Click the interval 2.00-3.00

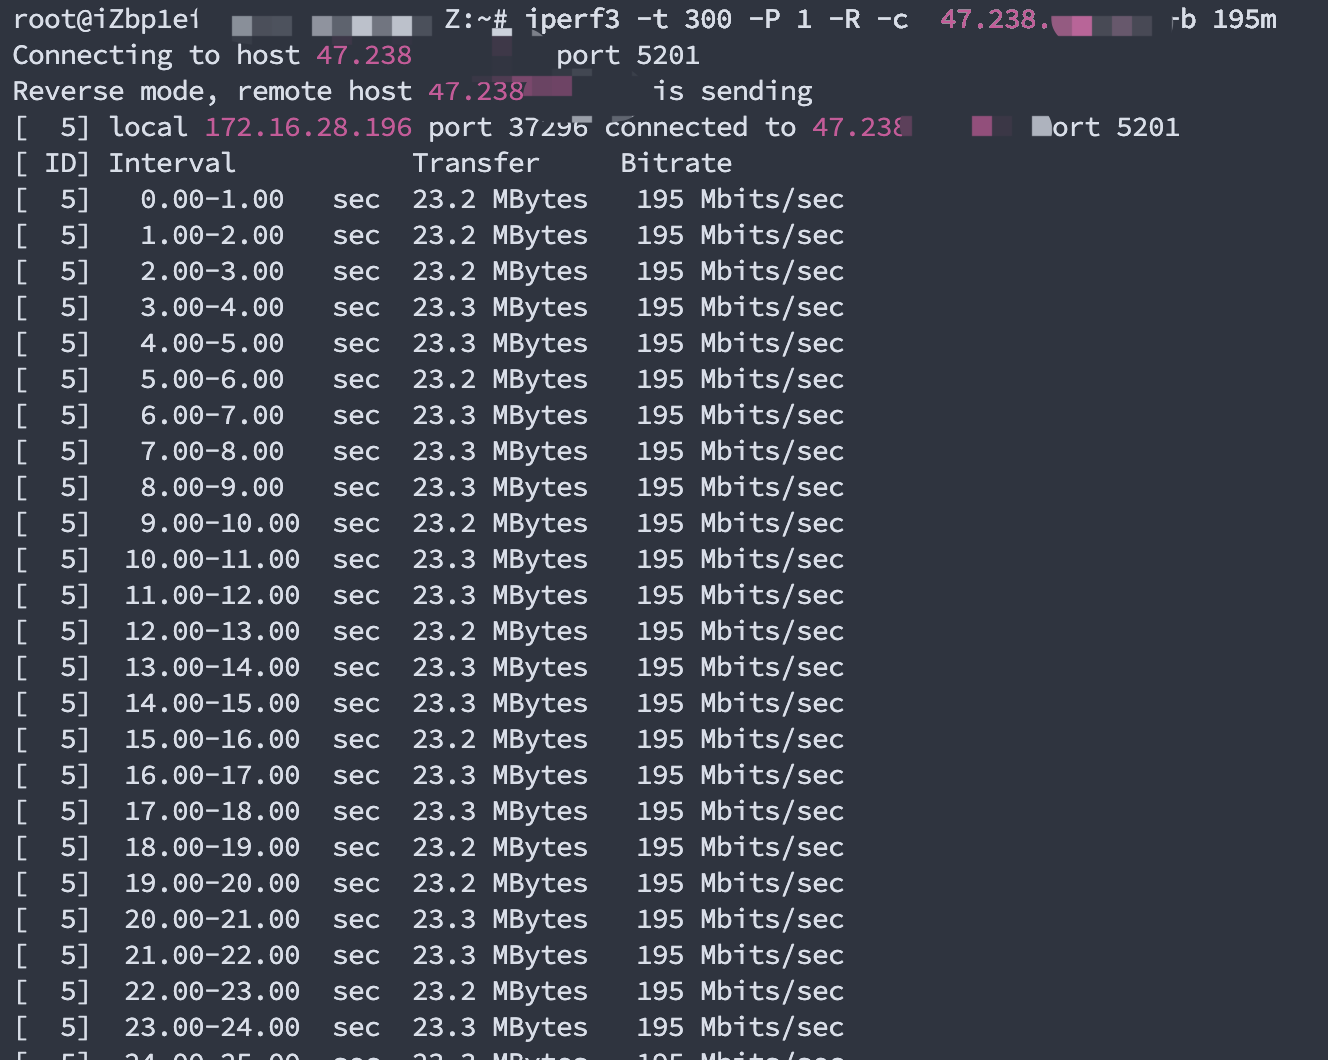click(x=212, y=271)
